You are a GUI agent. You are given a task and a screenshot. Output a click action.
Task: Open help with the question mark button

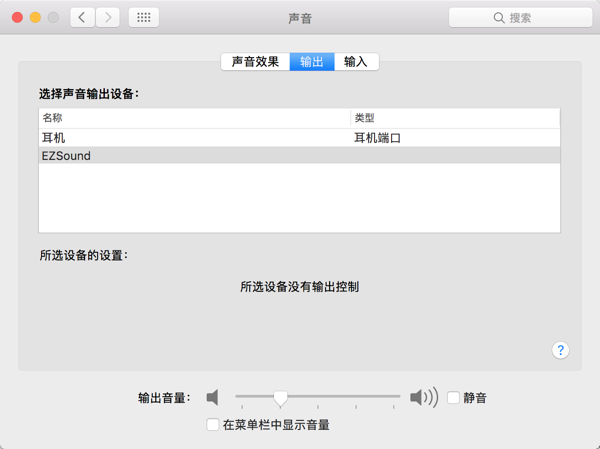coord(561,350)
